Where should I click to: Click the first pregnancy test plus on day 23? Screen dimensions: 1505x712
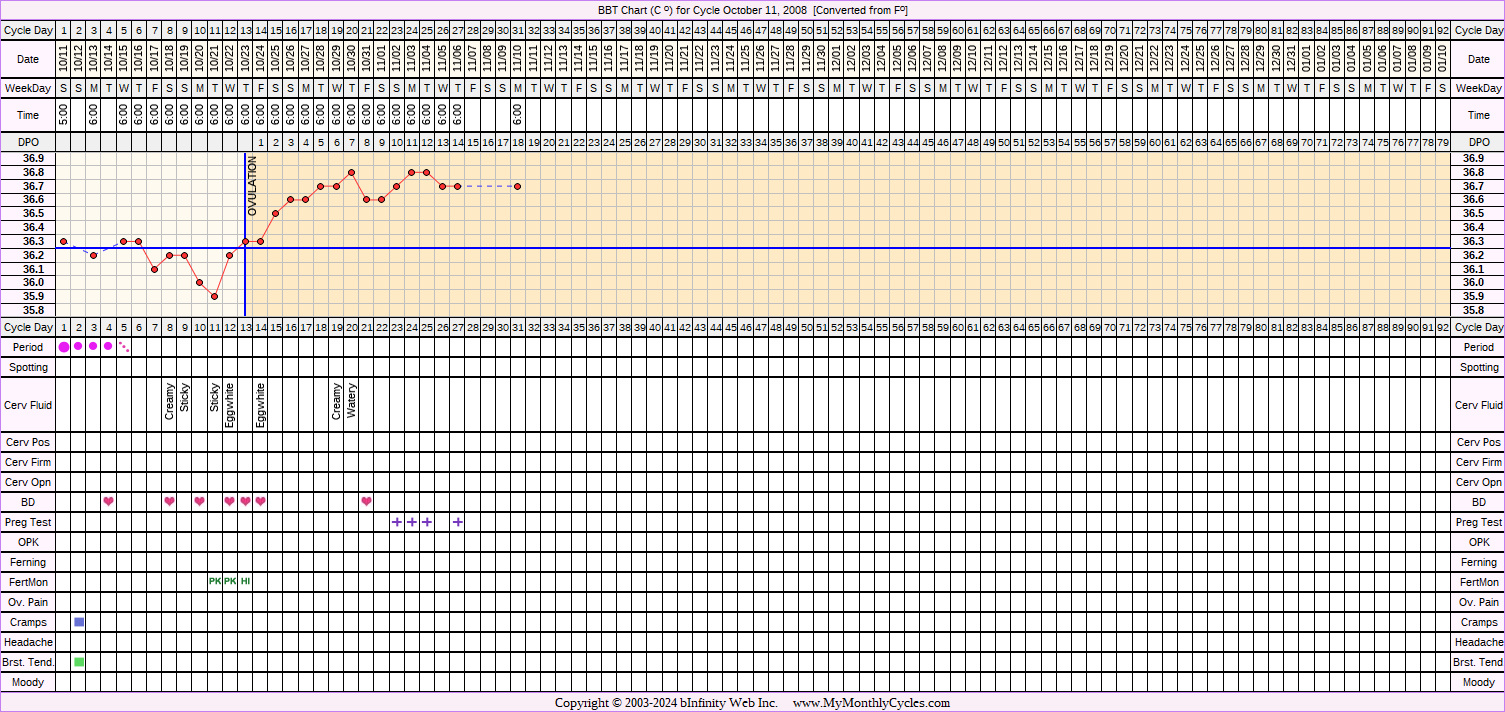397,522
